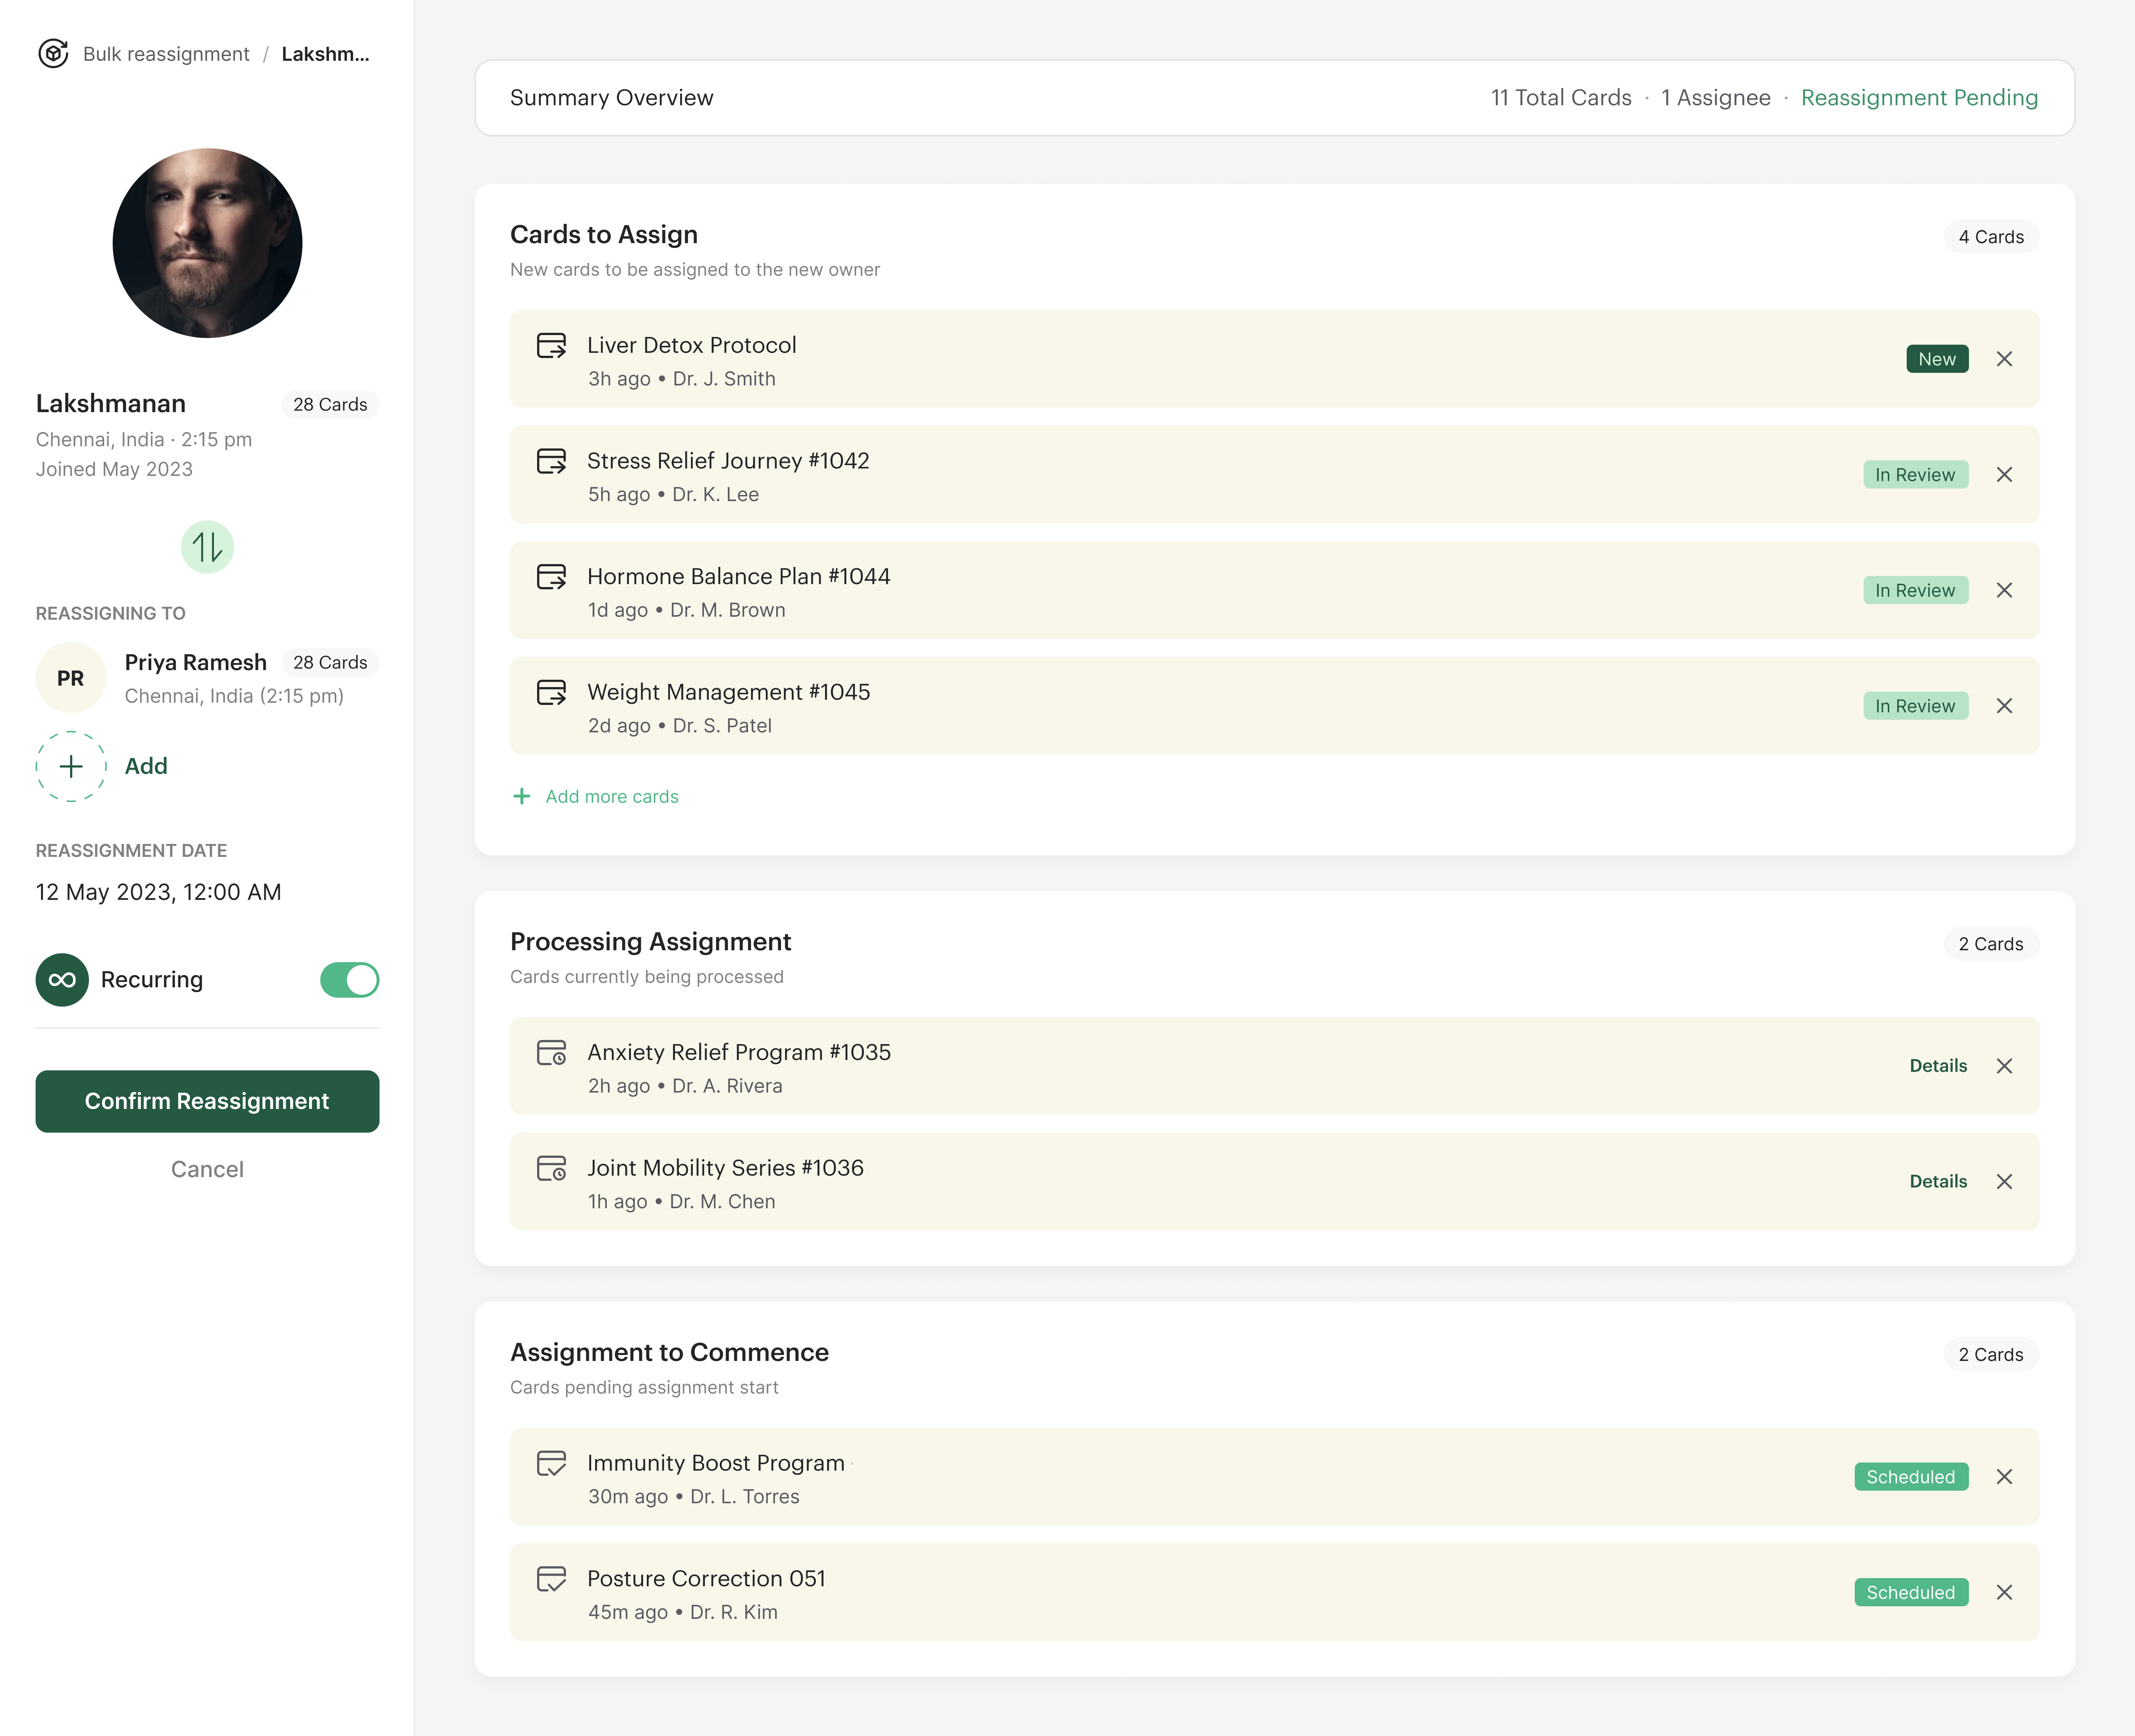The width and height of the screenshot is (2135, 1736).
Task: Click the Hormone Balance Plan #1044 card icon
Action: pos(552,577)
